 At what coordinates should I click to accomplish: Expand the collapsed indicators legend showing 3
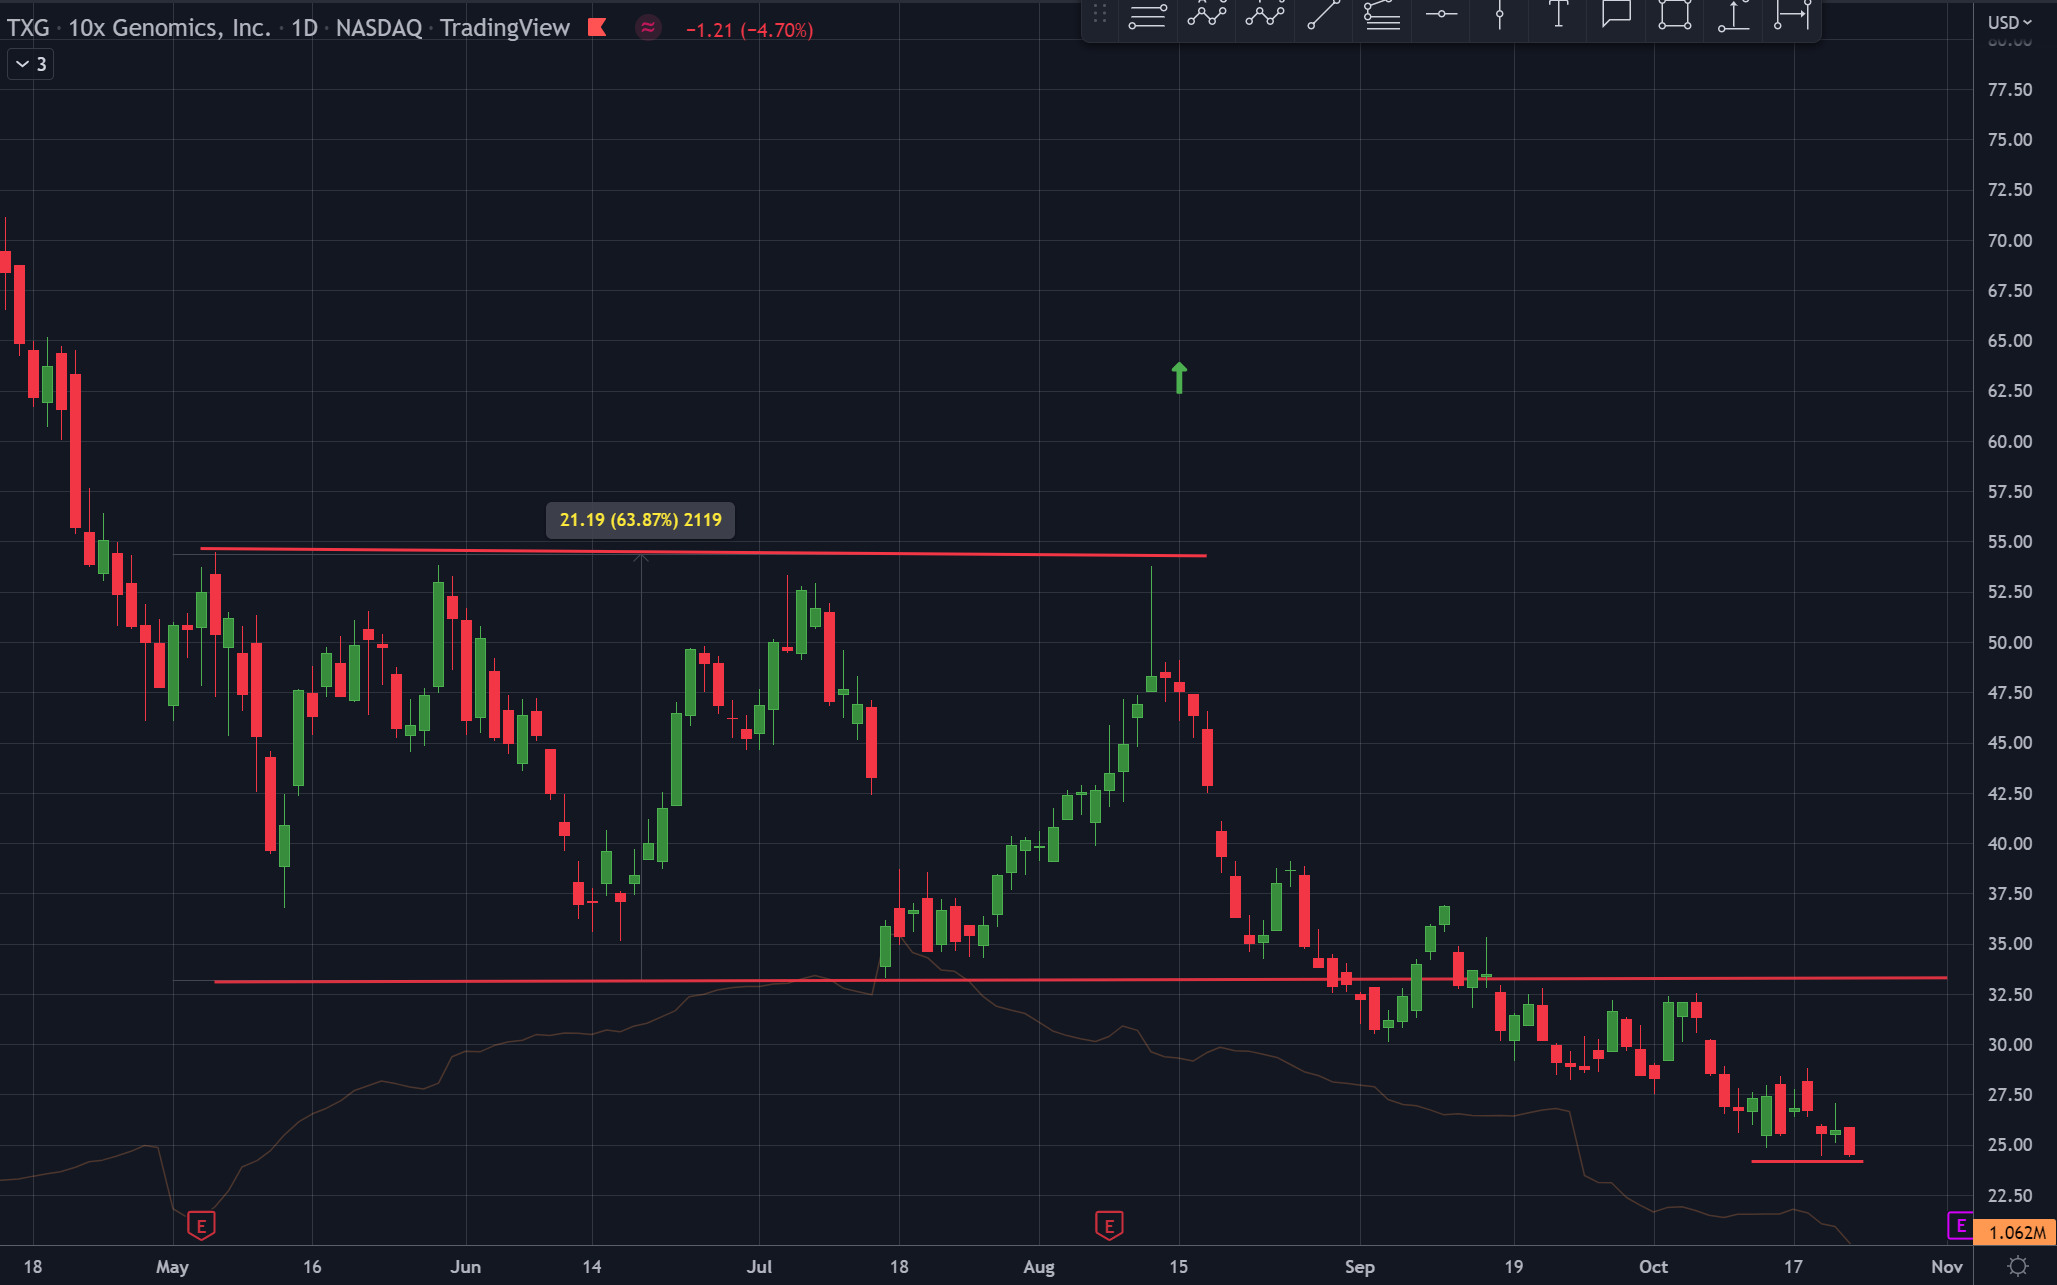[30, 64]
